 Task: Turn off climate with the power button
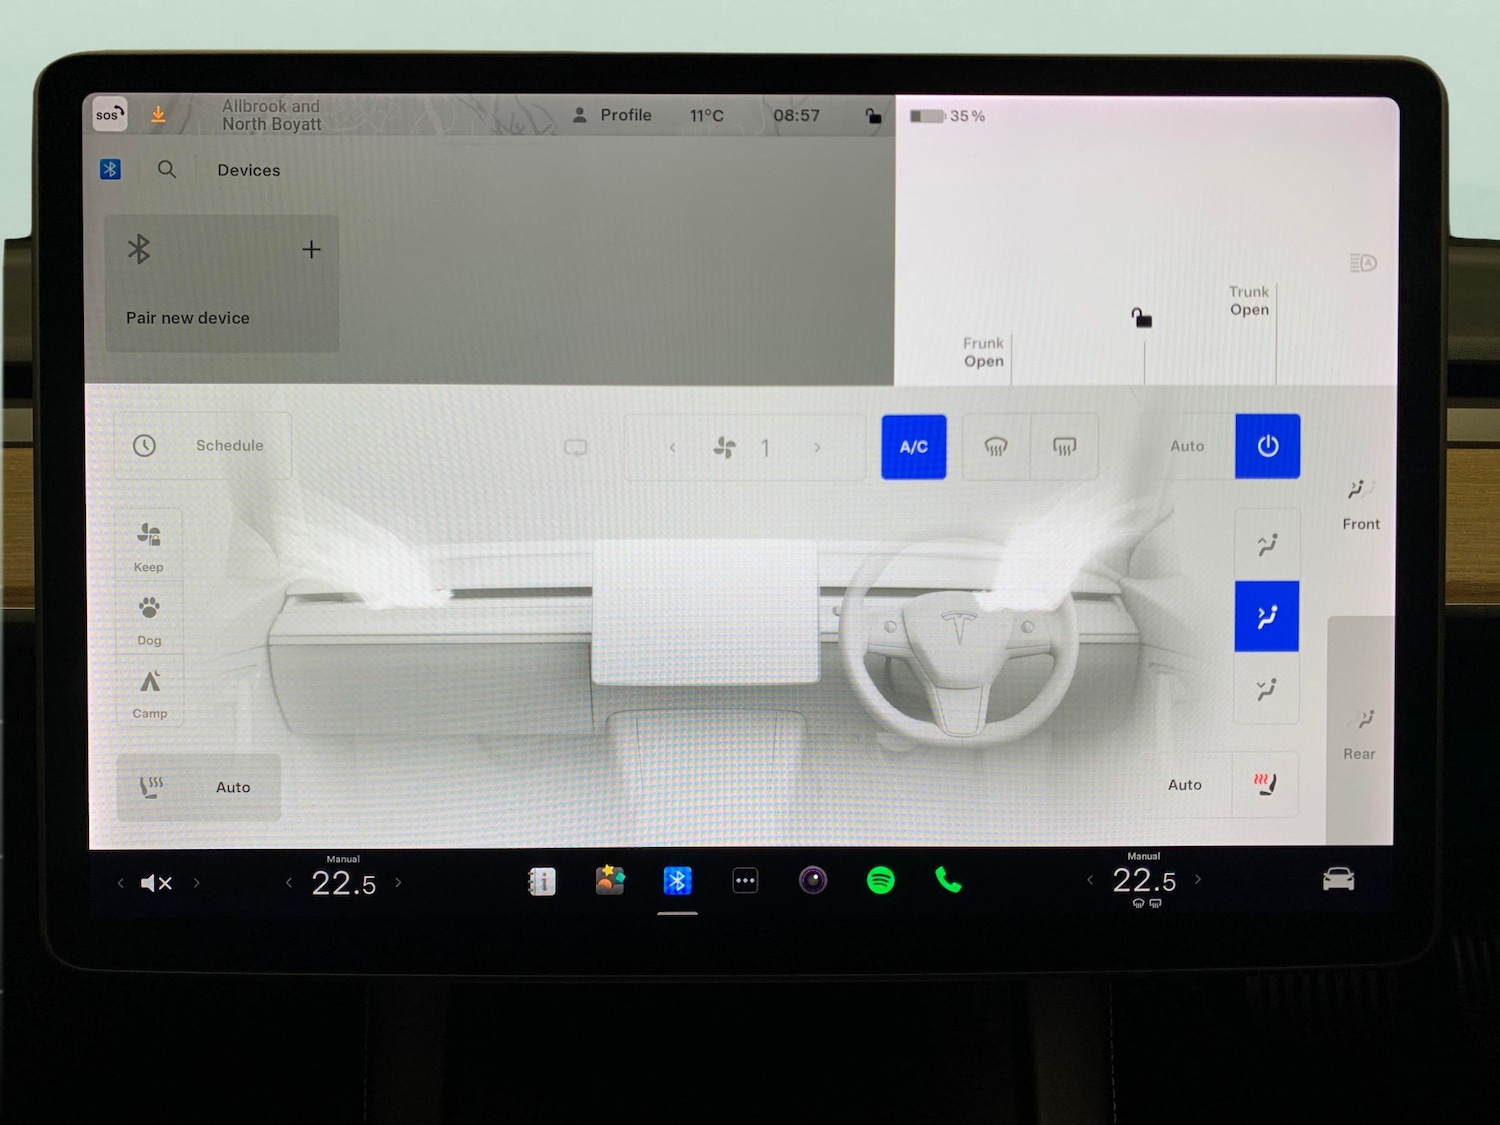point(1267,447)
